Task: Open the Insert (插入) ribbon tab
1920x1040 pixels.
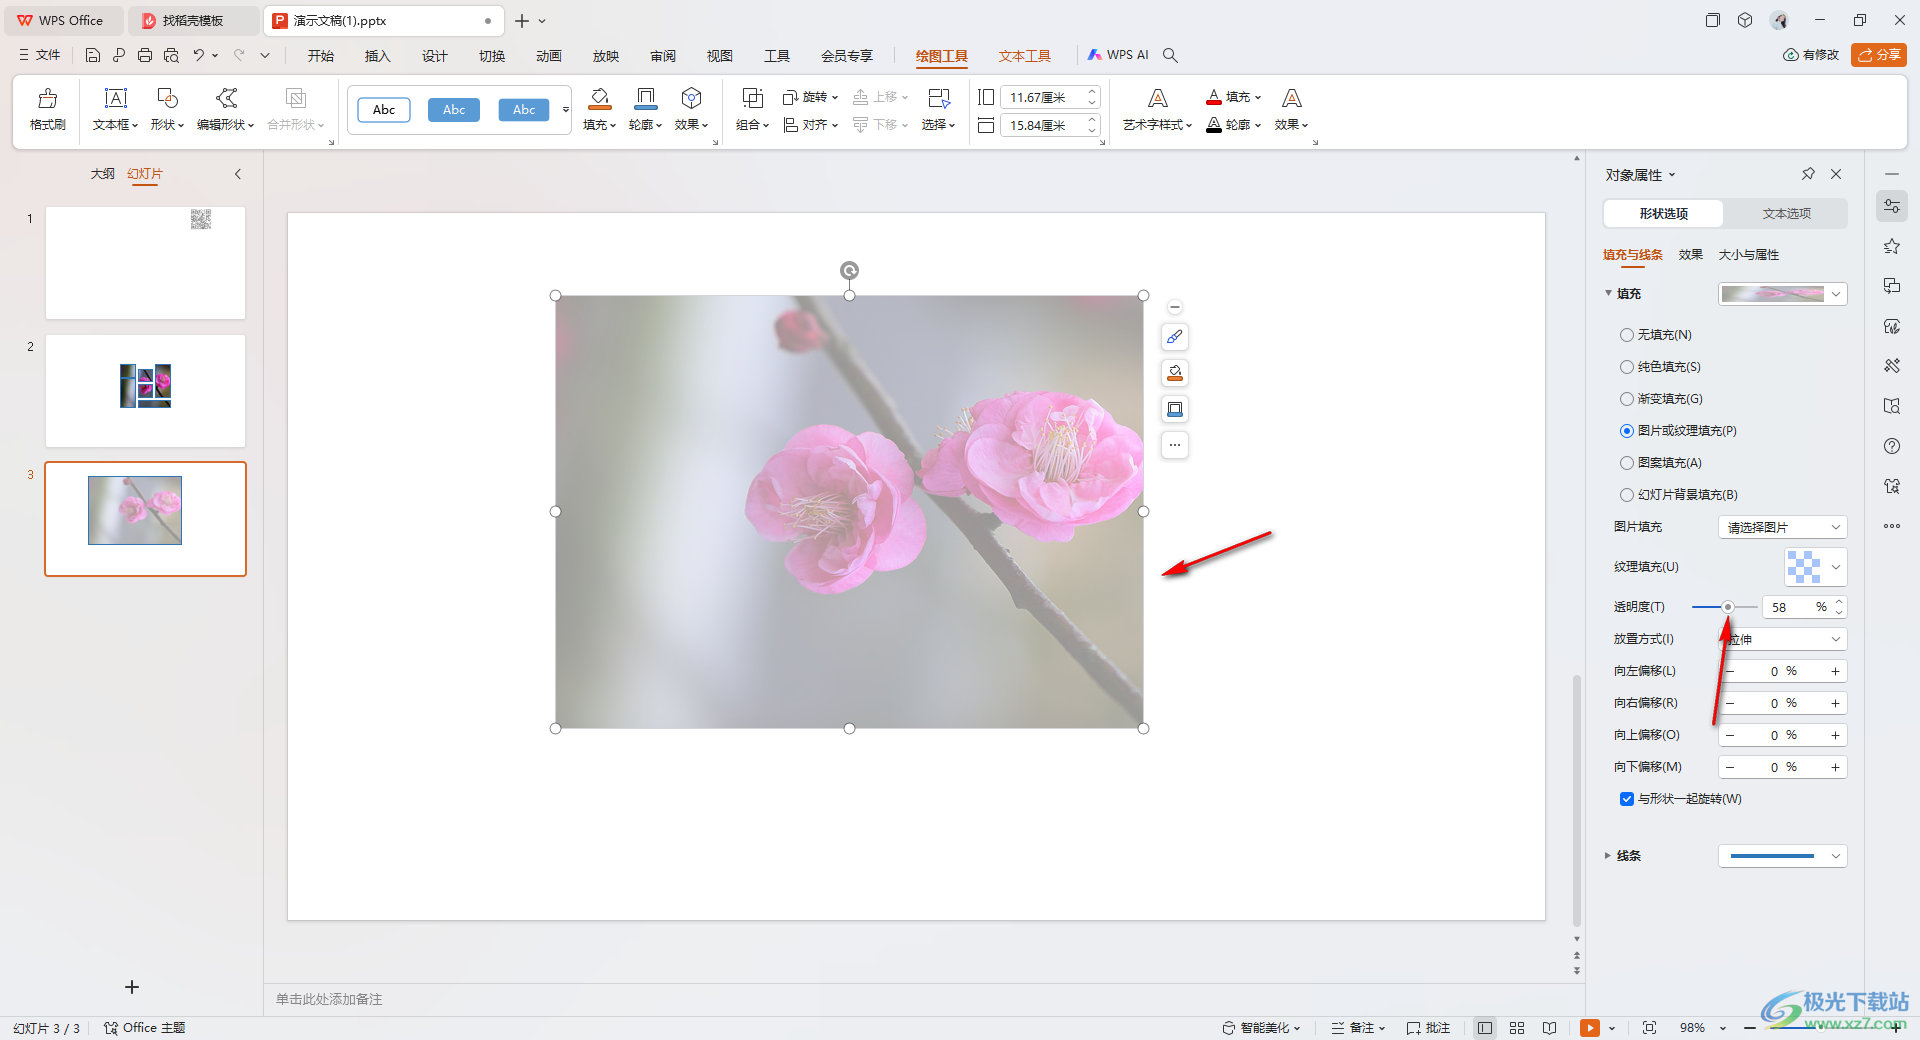Action: coord(377,56)
